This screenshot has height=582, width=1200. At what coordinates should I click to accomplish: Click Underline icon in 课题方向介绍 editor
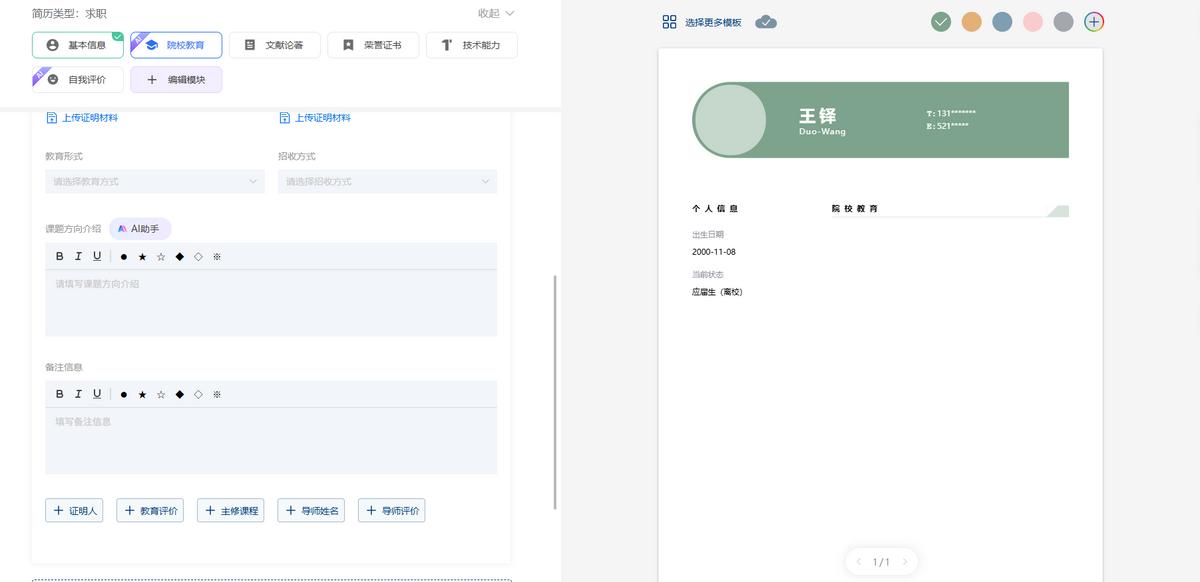tap(97, 256)
